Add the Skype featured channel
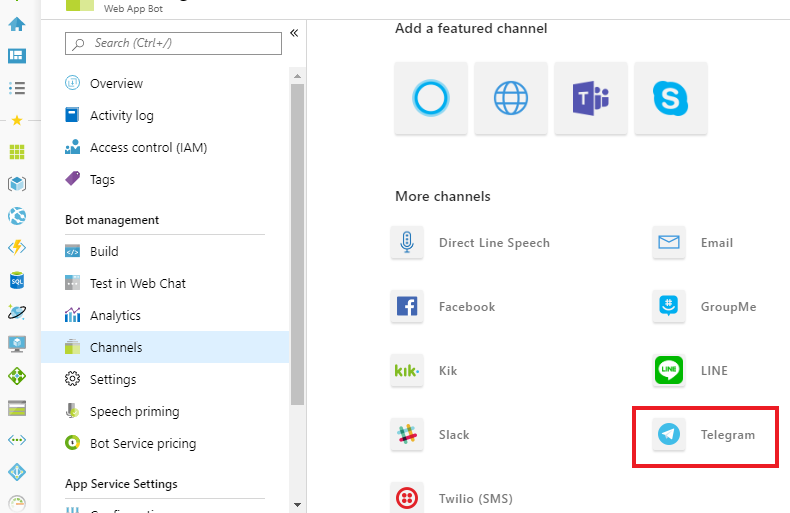Viewport: 790px width, 513px height. point(671,98)
